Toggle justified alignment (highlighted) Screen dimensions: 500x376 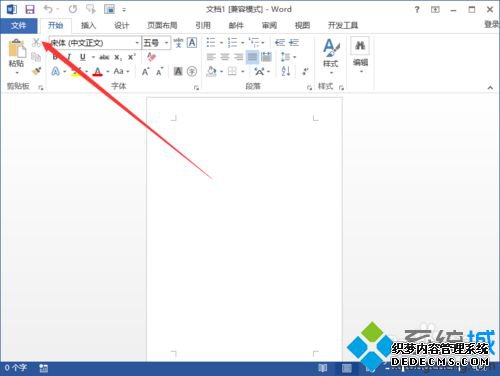tap(252, 57)
